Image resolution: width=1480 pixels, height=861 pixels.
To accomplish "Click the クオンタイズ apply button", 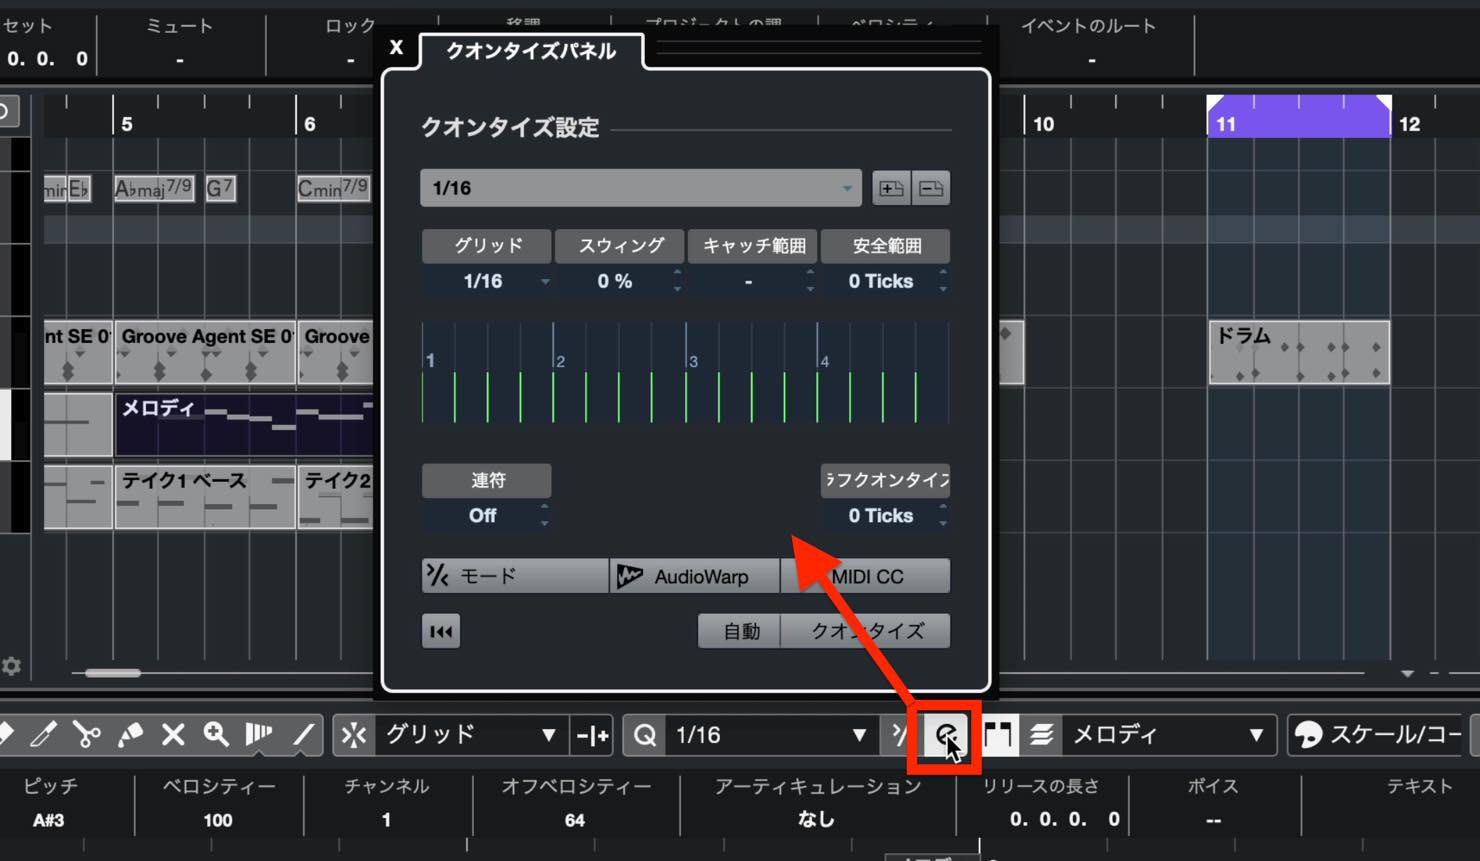I will click(866, 631).
